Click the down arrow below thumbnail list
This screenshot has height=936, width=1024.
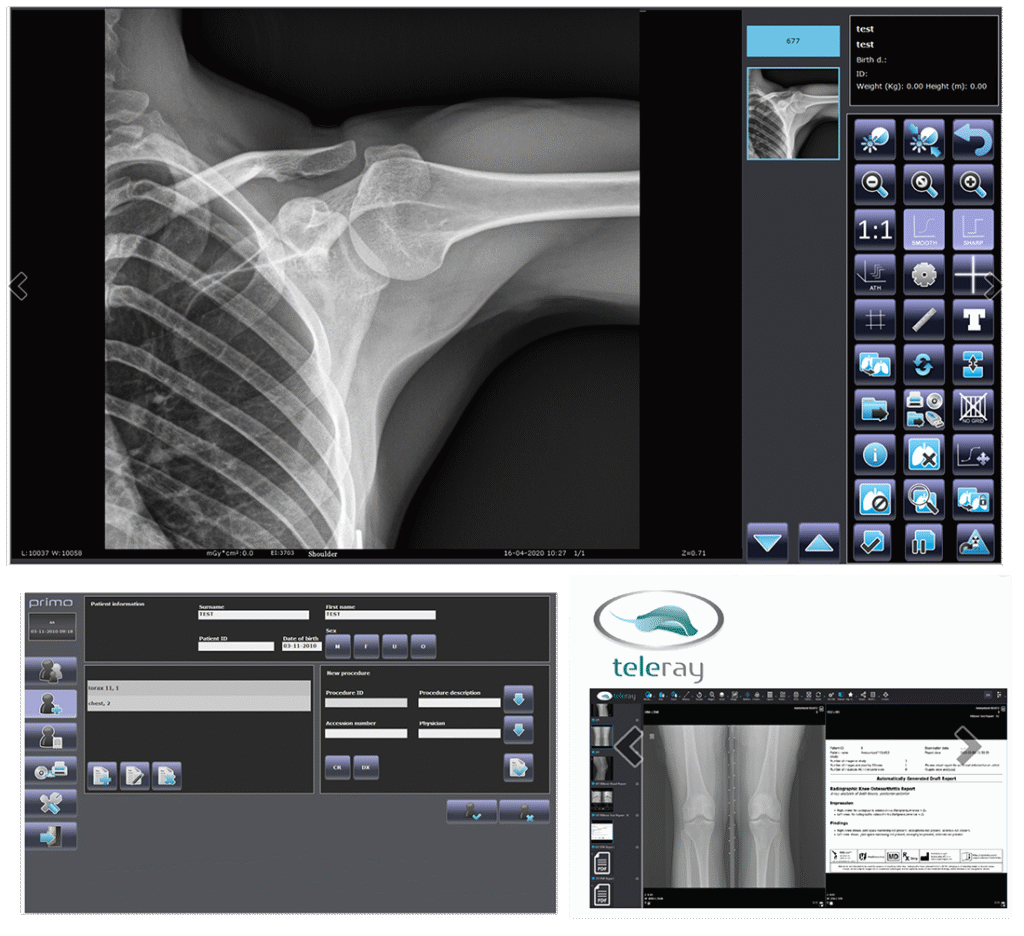pyautogui.click(x=768, y=543)
